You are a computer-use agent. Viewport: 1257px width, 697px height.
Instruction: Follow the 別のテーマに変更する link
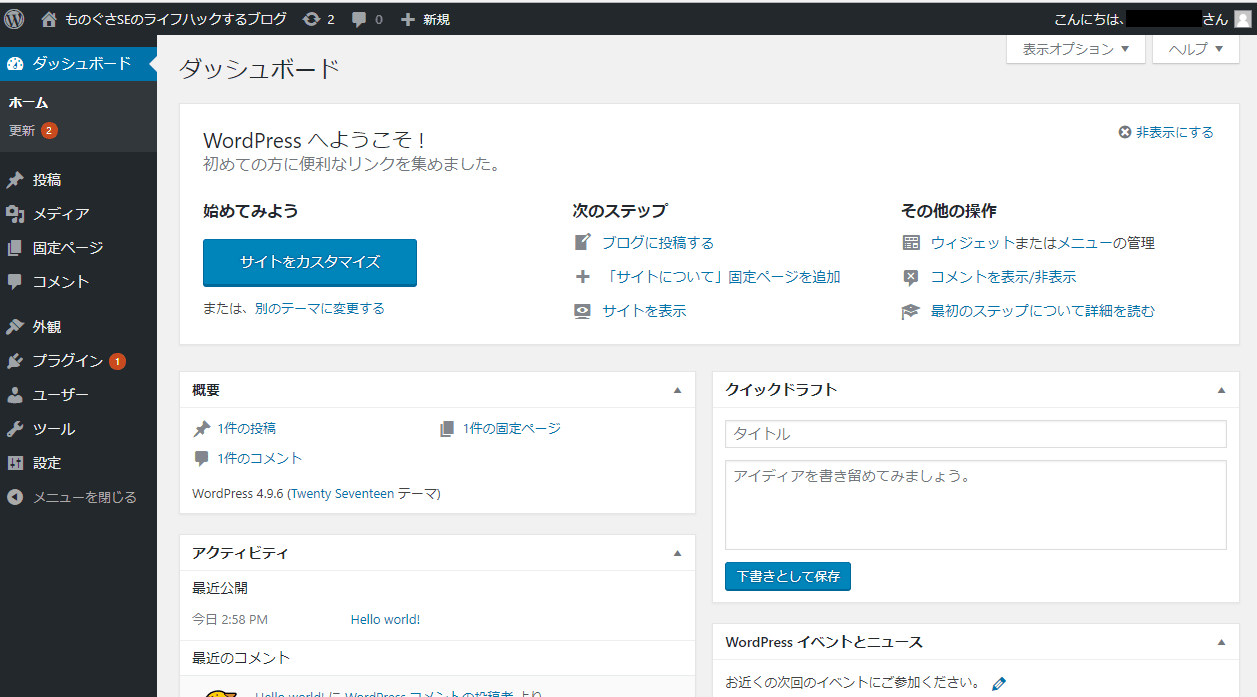coord(320,308)
